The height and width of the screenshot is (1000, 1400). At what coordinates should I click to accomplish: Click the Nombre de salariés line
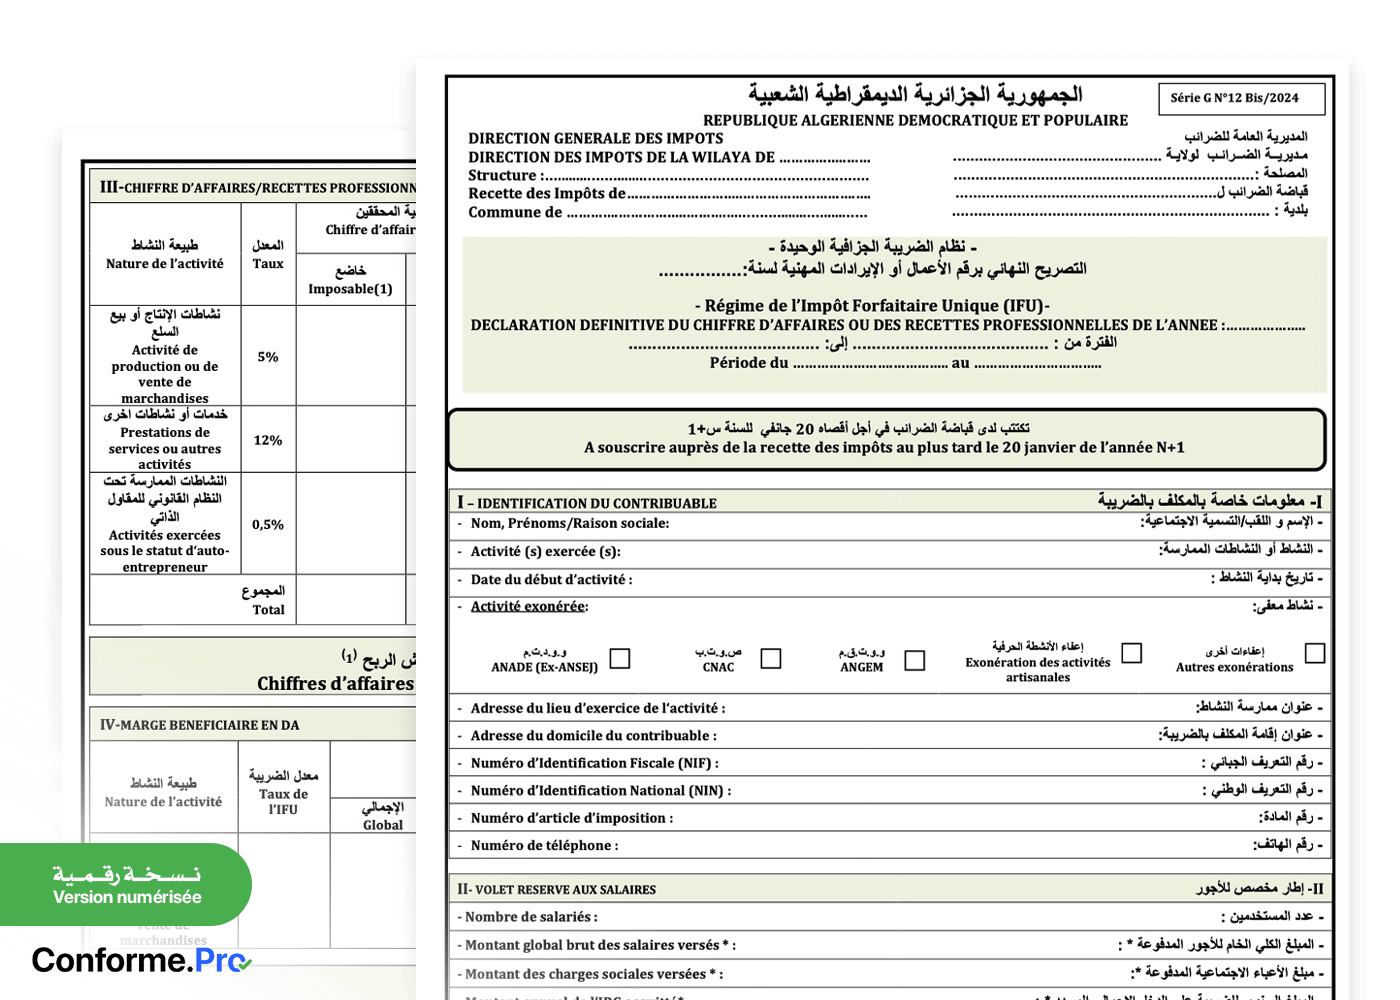pos(890,917)
